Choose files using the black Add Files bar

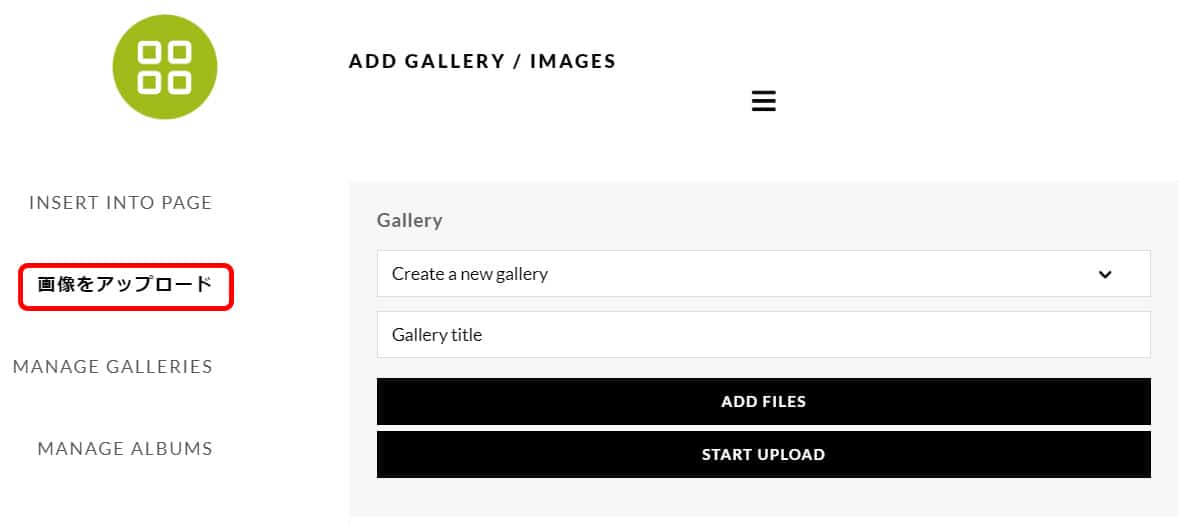pyautogui.click(x=763, y=402)
